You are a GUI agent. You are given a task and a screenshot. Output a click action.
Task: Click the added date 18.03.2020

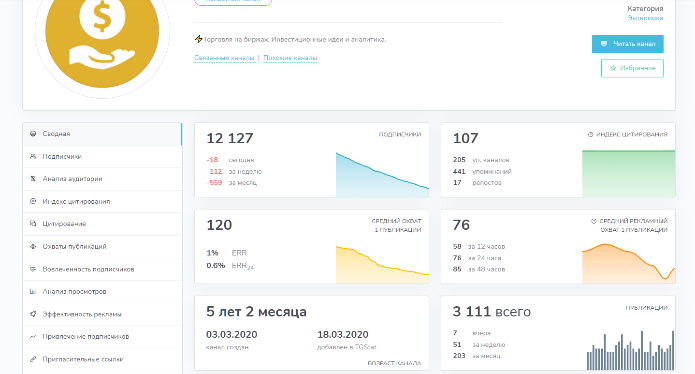click(x=343, y=335)
